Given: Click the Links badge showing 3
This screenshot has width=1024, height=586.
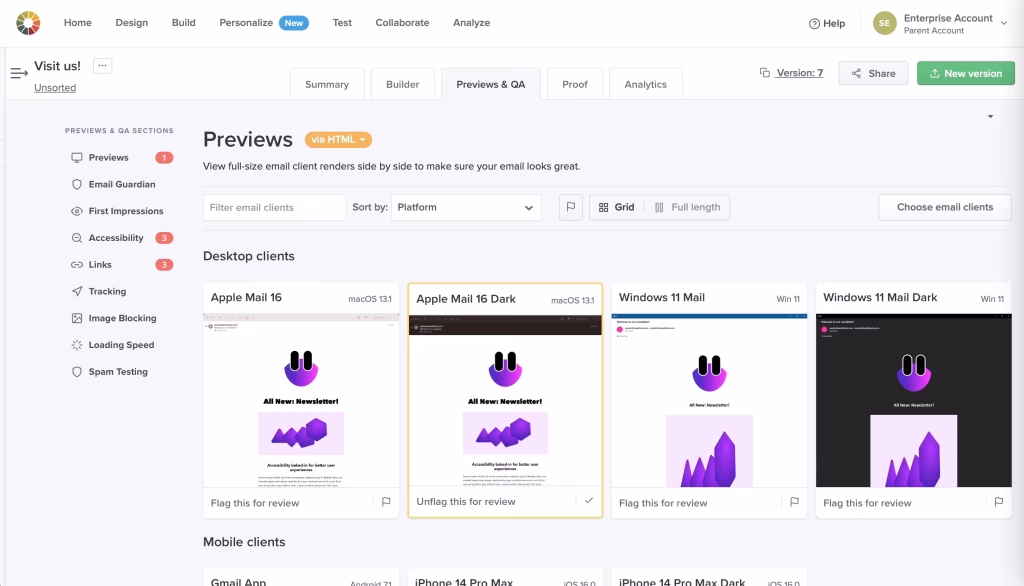Looking at the screenshot, I should [x=164, y=265].
